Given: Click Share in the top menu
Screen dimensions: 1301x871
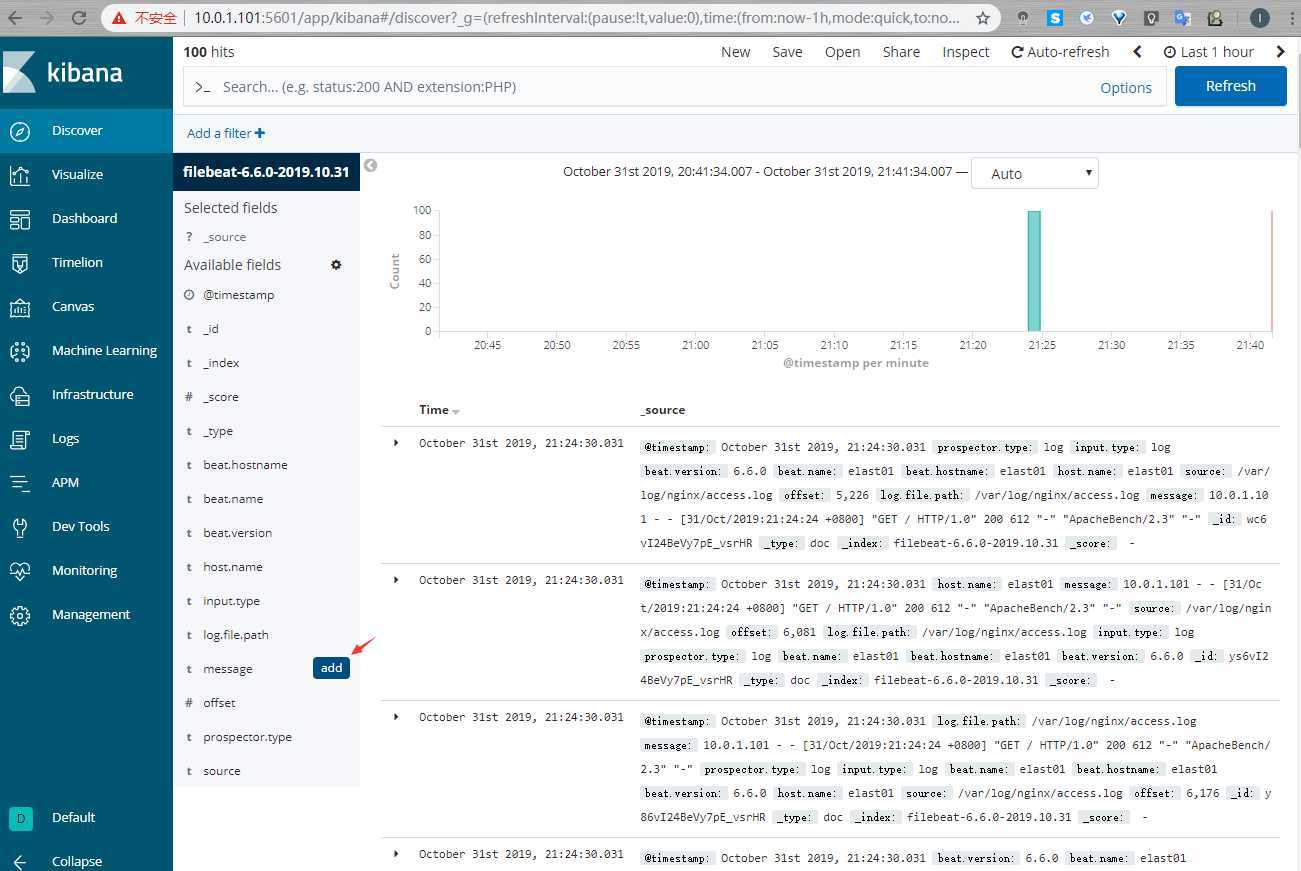Looking at the screenshot, I should pos(901,52).
